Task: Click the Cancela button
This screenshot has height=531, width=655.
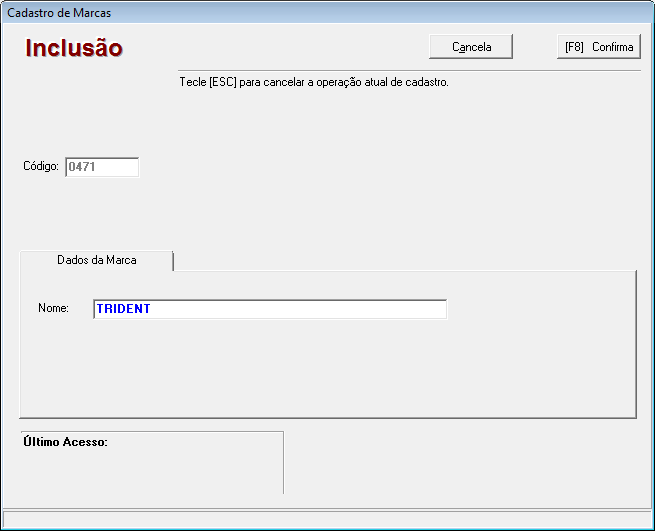Action: coord(471,47)
